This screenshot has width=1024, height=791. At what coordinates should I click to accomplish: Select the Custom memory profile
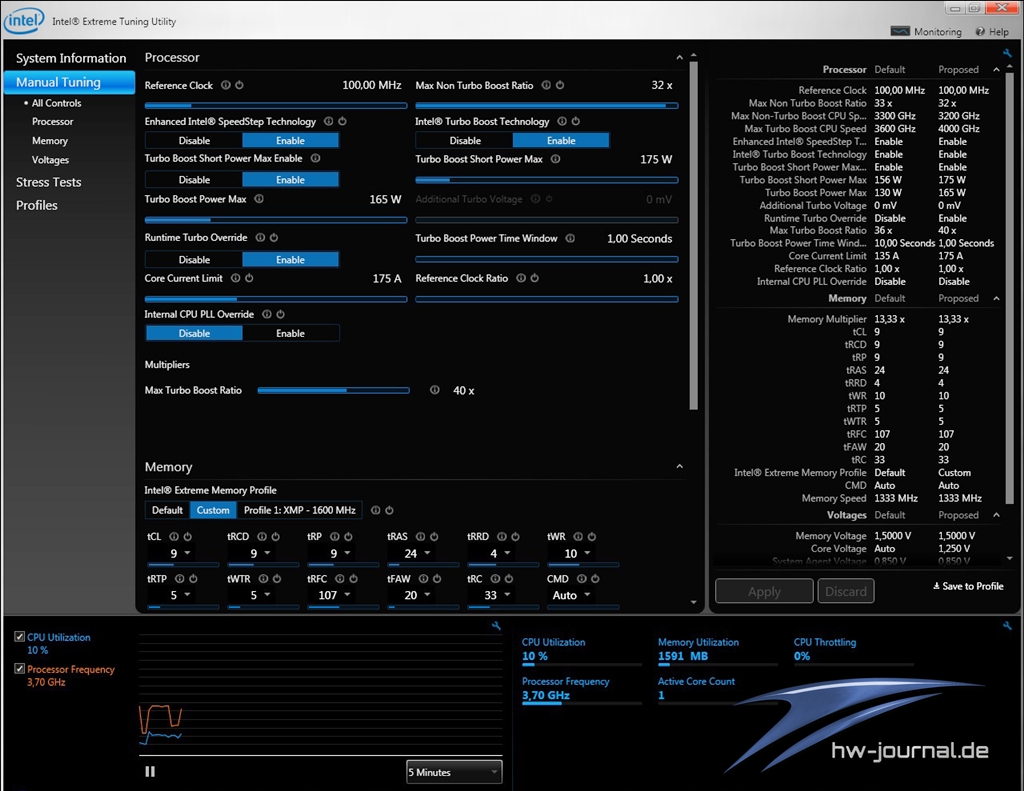(213, 510)
